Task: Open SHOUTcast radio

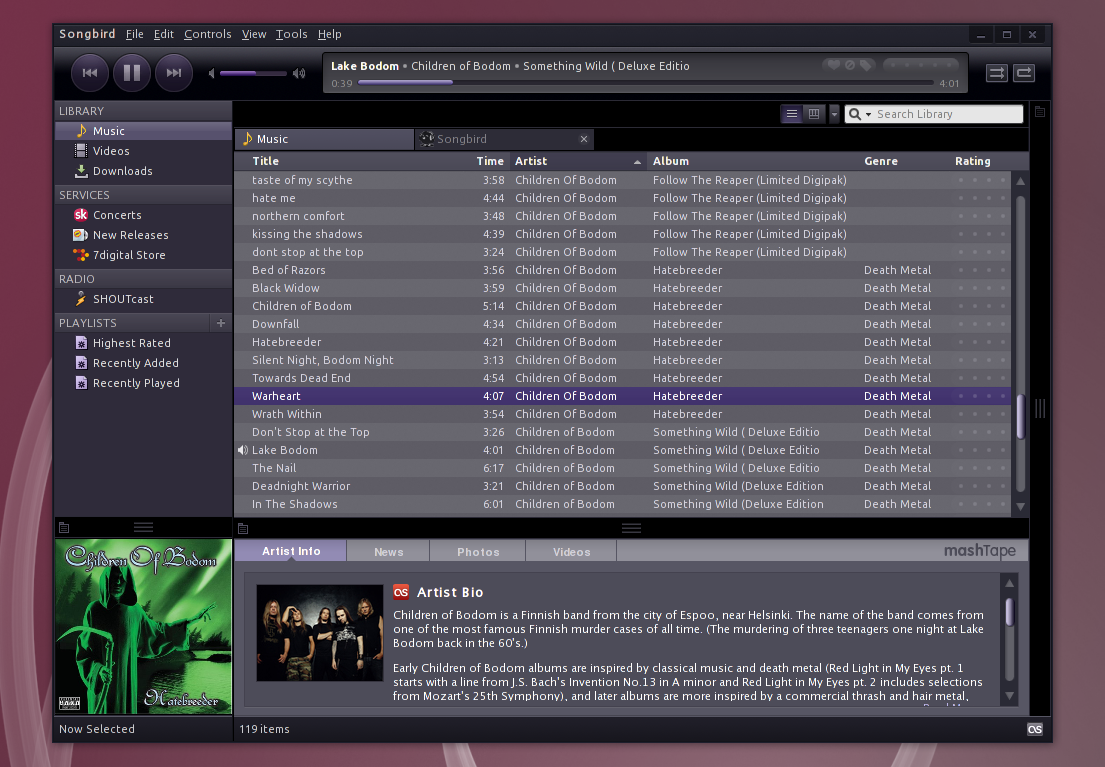Action: [144, 299]
